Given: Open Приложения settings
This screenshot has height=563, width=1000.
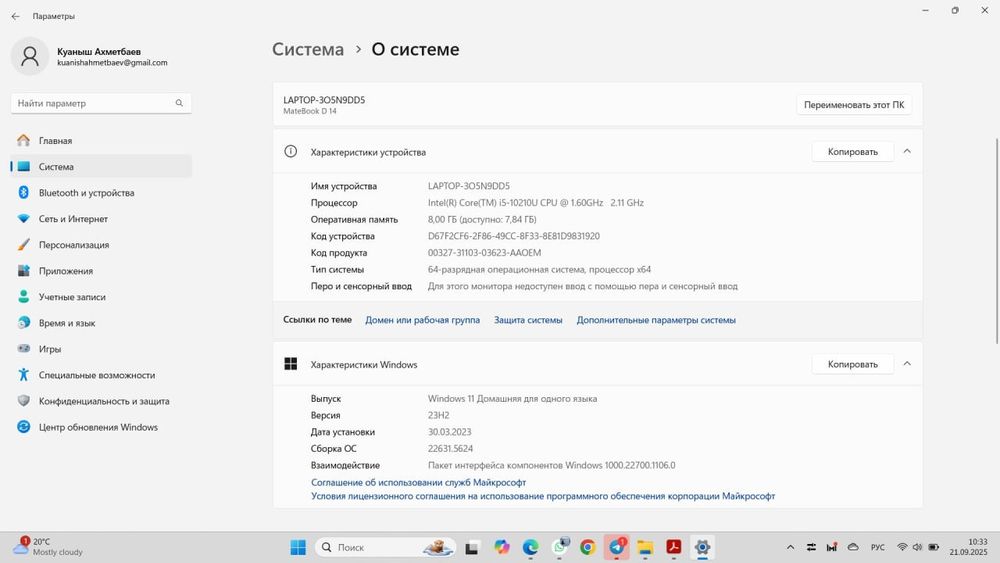Looking at the screenshot, I should click(101, 271).
